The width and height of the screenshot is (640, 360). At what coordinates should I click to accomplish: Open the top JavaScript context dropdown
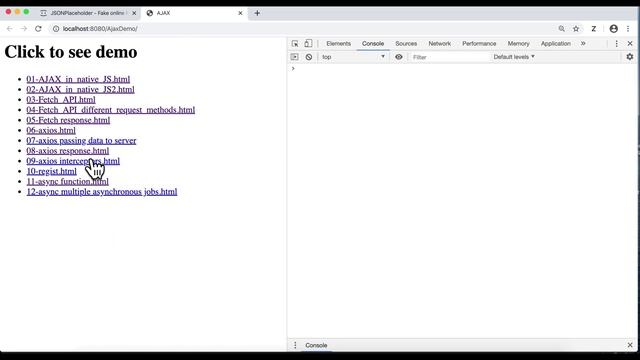(353, 57)
